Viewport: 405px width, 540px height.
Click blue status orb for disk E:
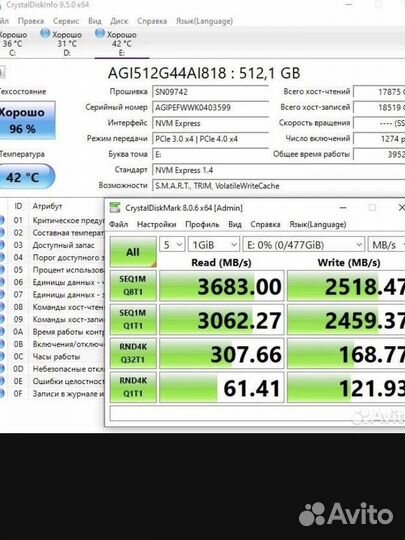coord(100,33)
